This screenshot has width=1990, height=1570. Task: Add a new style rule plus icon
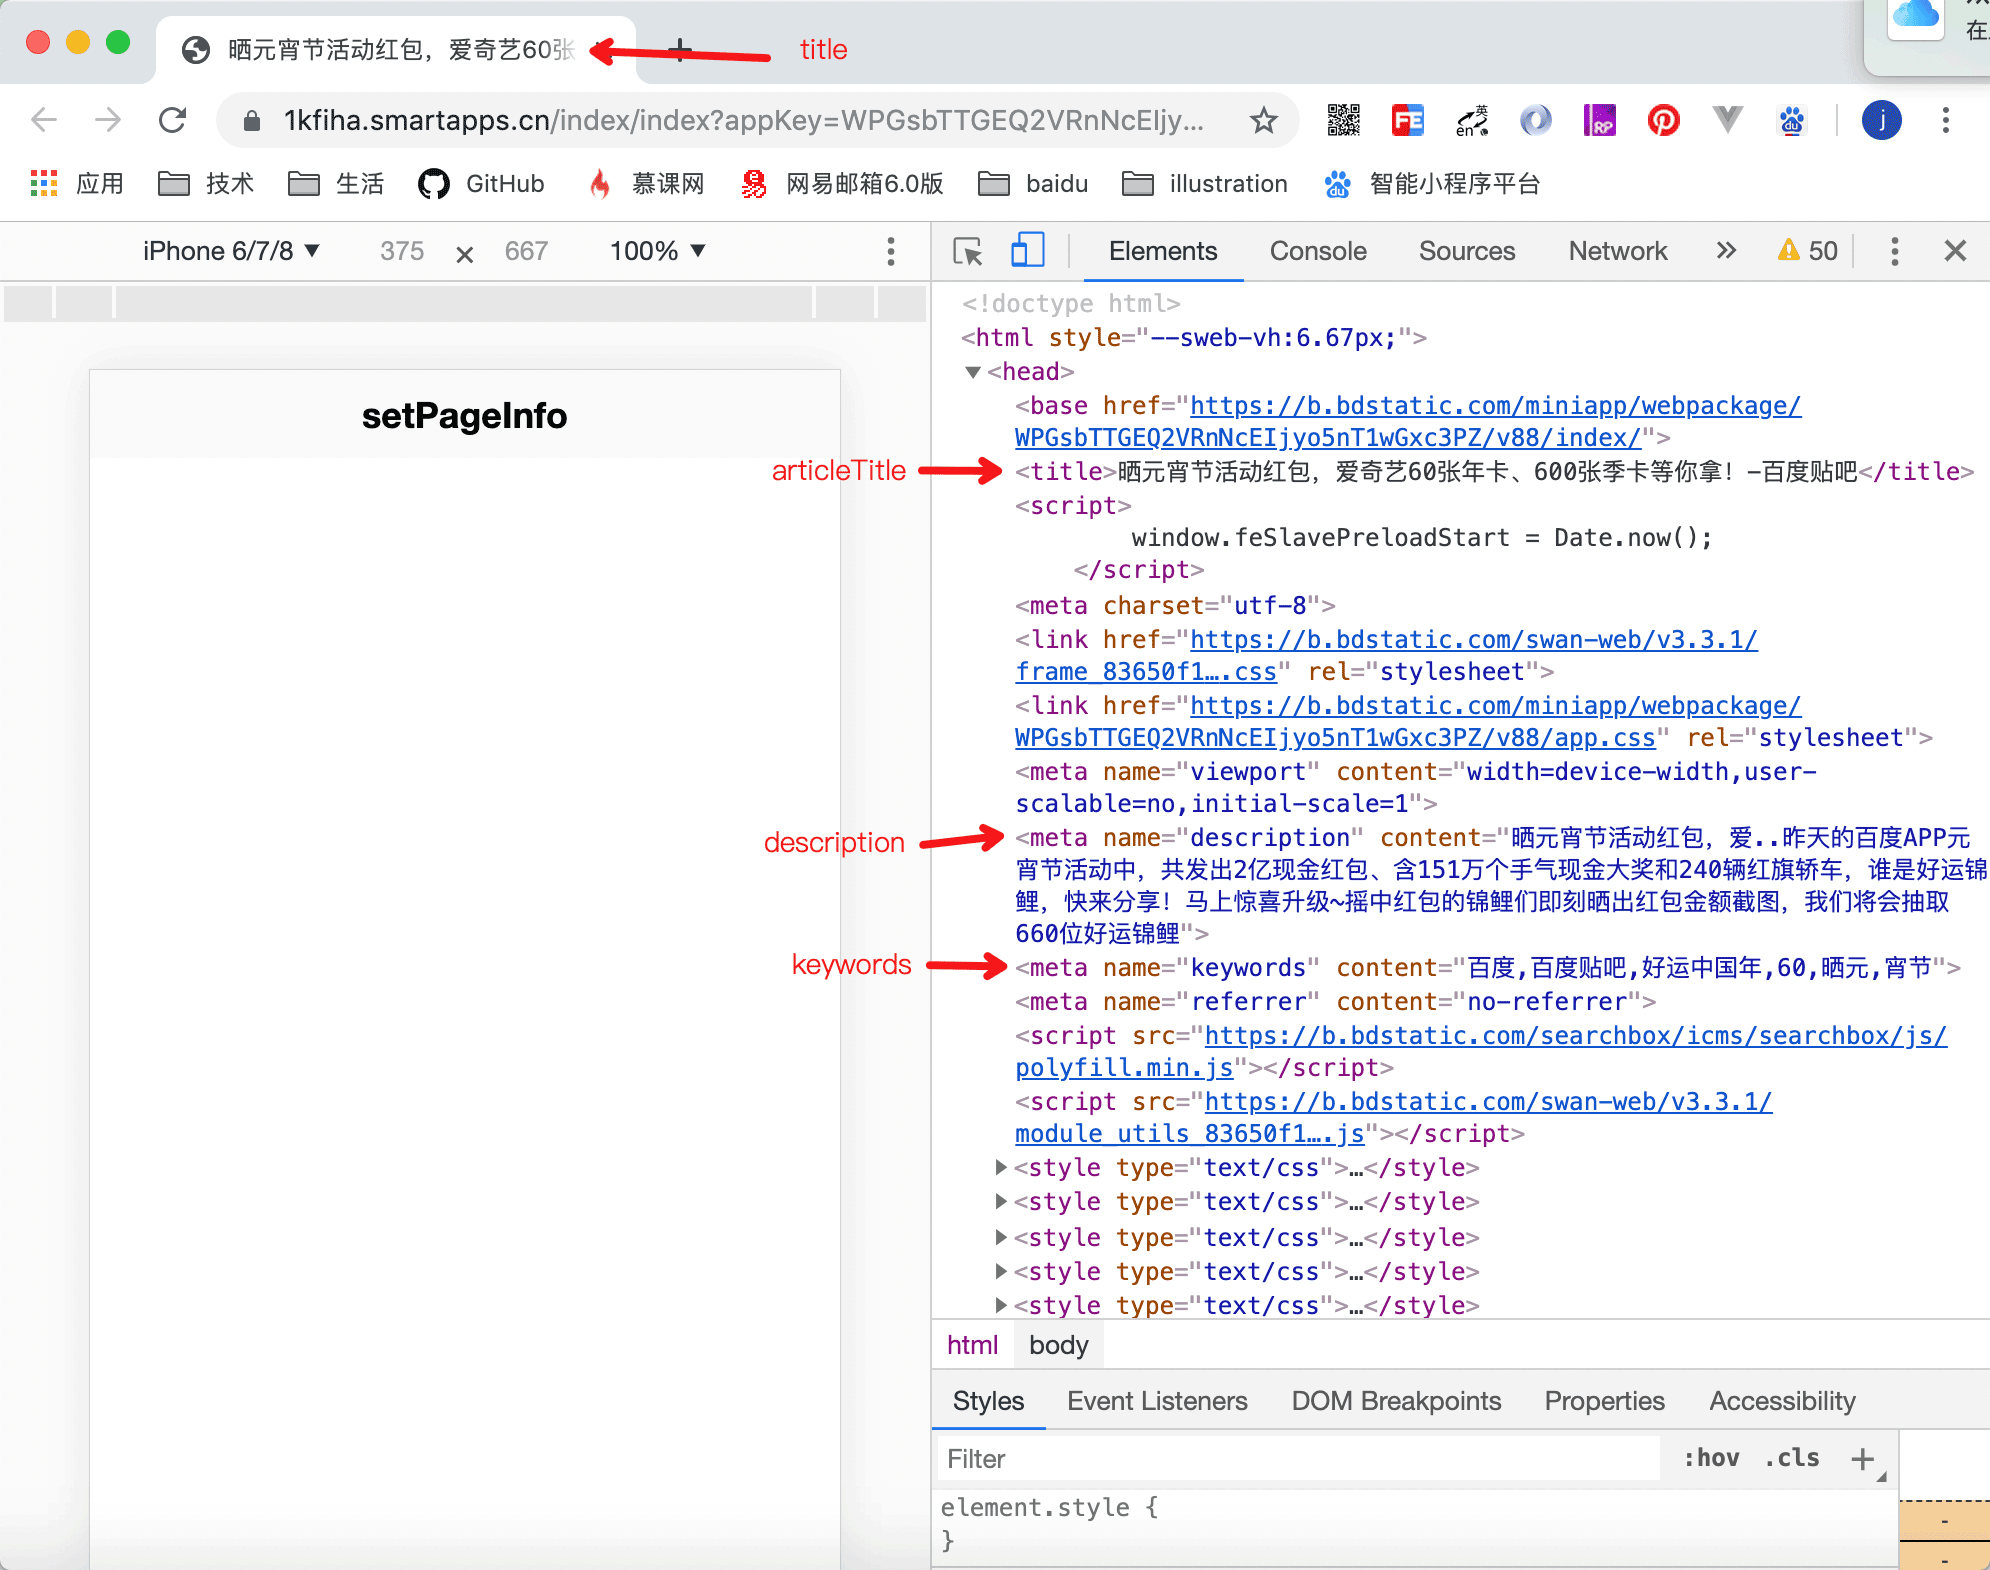click(x=1862, y=1459)
